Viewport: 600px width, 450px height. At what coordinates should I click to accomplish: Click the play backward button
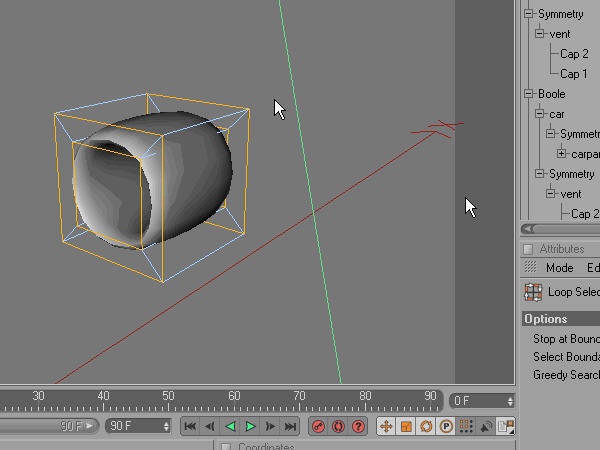[x=230, y=426]
